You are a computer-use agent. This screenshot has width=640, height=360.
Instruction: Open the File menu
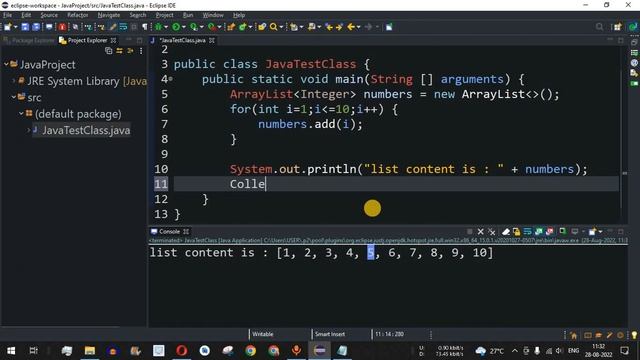click(x=8, y=15)
